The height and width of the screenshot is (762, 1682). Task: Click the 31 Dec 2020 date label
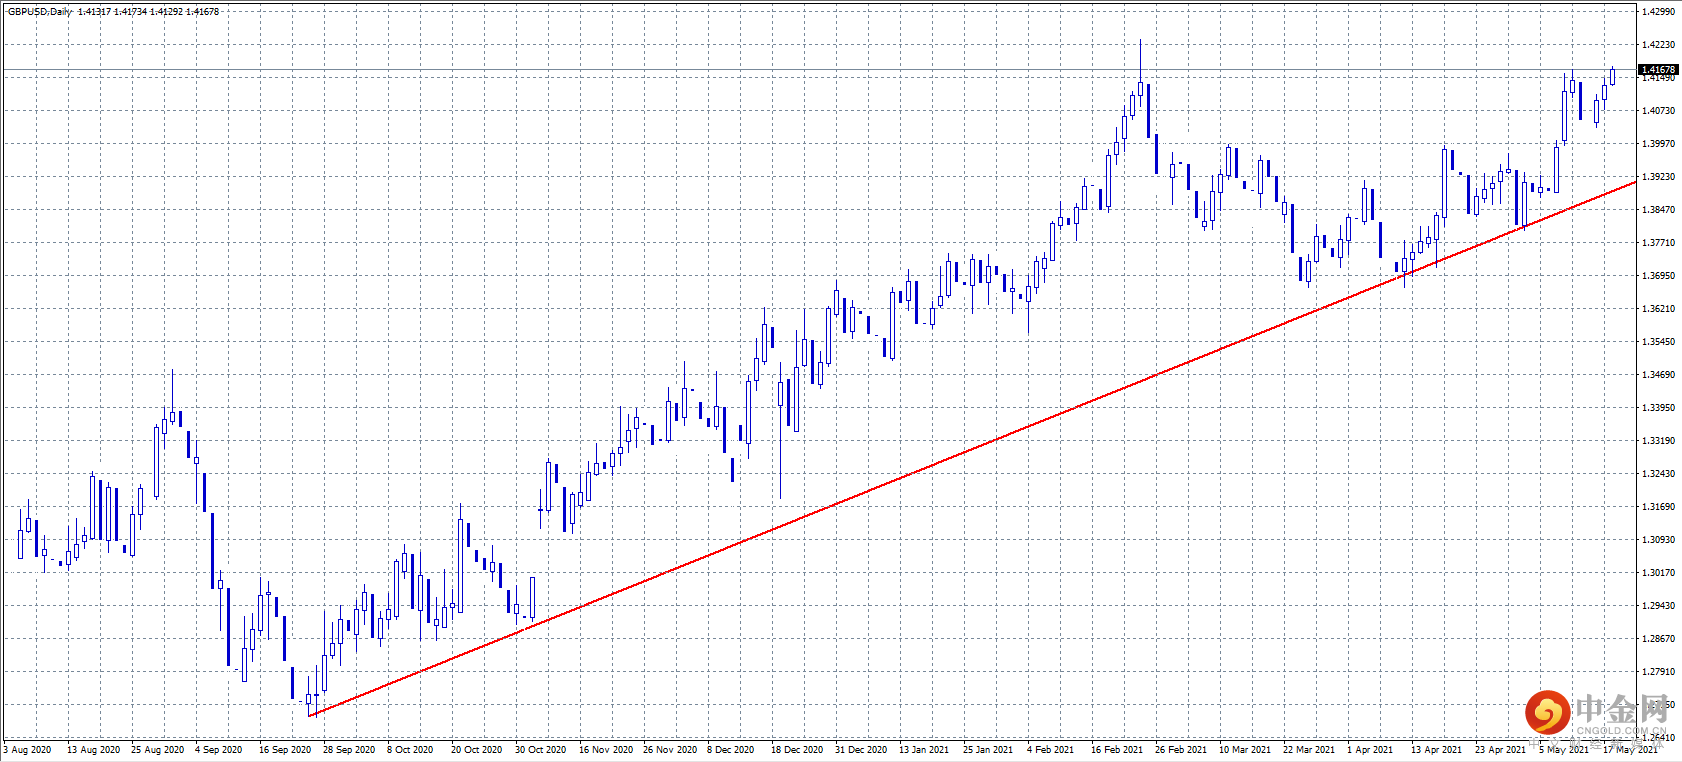[861, 750]
